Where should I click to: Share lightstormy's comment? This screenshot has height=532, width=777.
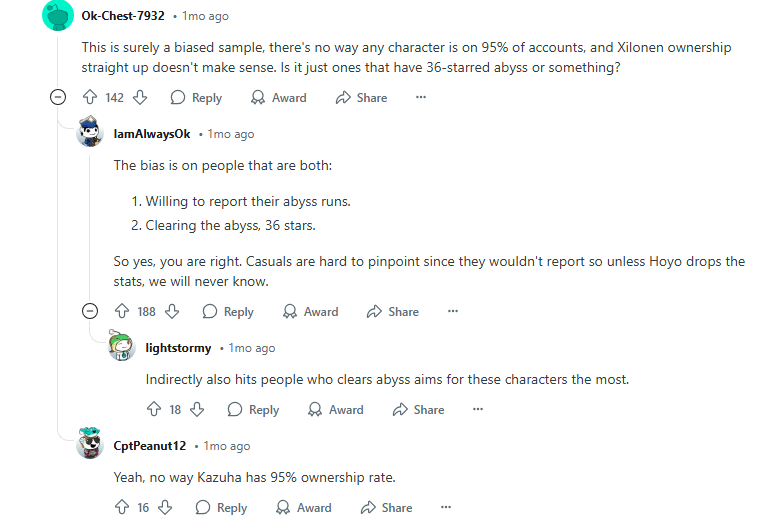coord(418,410)
